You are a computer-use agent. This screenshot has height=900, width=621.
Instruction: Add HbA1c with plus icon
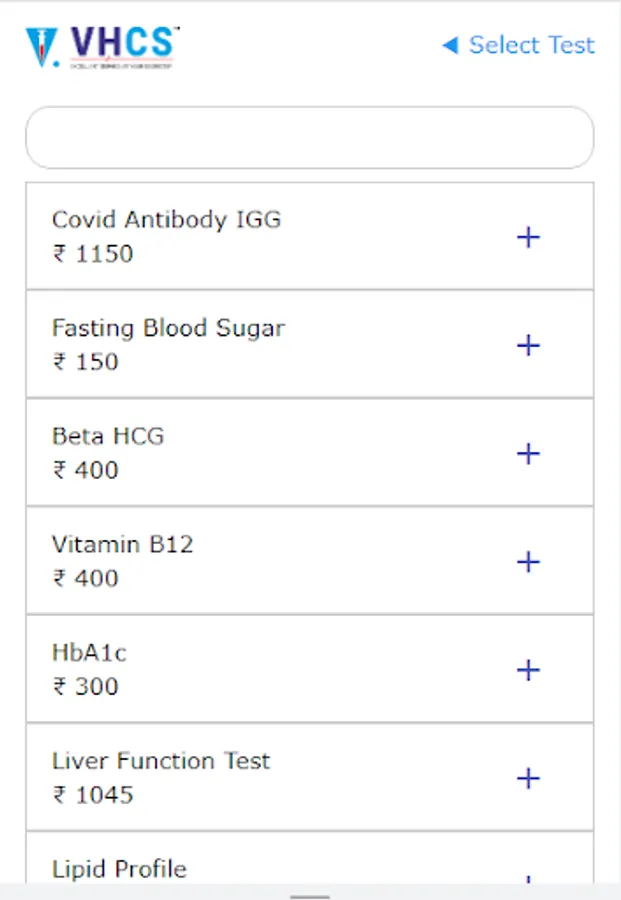click(x=528, y=670)
